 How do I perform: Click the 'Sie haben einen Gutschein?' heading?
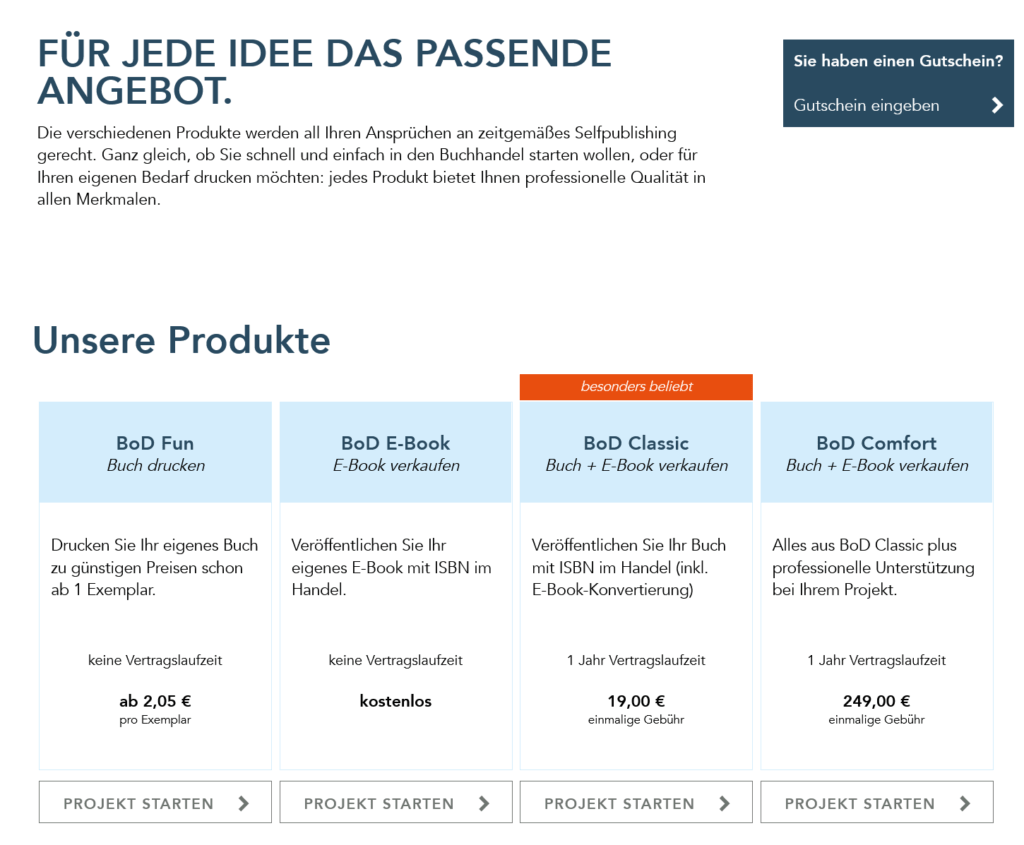coord(898,61)
